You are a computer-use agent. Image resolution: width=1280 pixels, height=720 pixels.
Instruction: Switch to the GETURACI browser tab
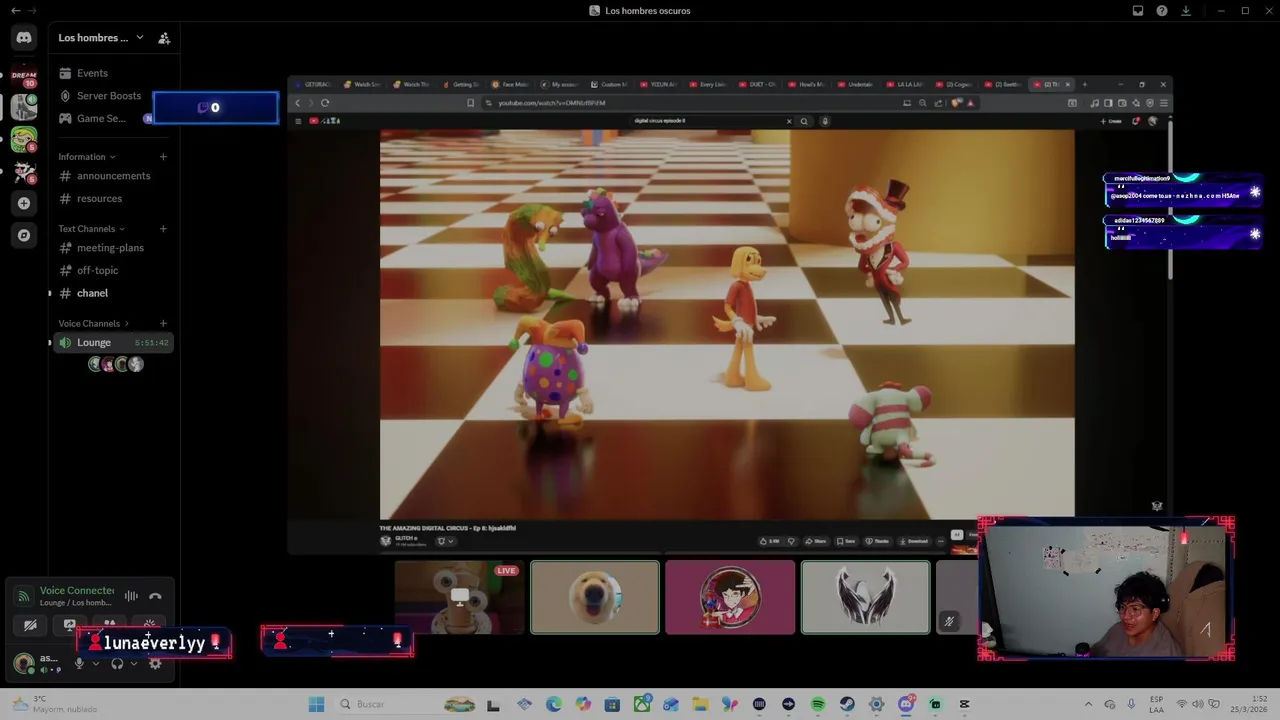[x=314, y=84]
